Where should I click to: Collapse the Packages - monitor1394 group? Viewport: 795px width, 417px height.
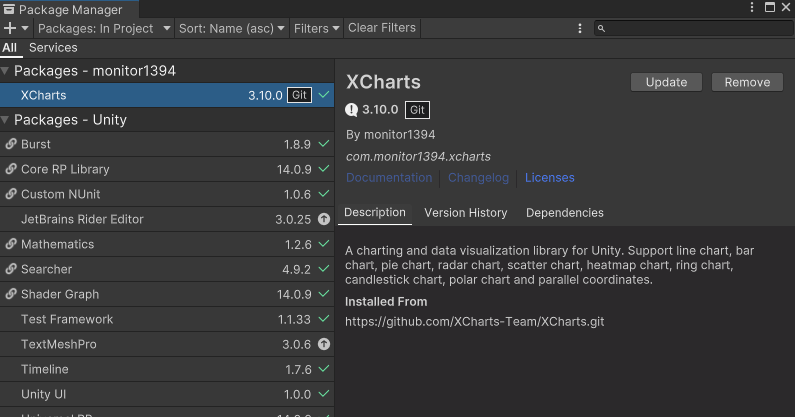5,71
